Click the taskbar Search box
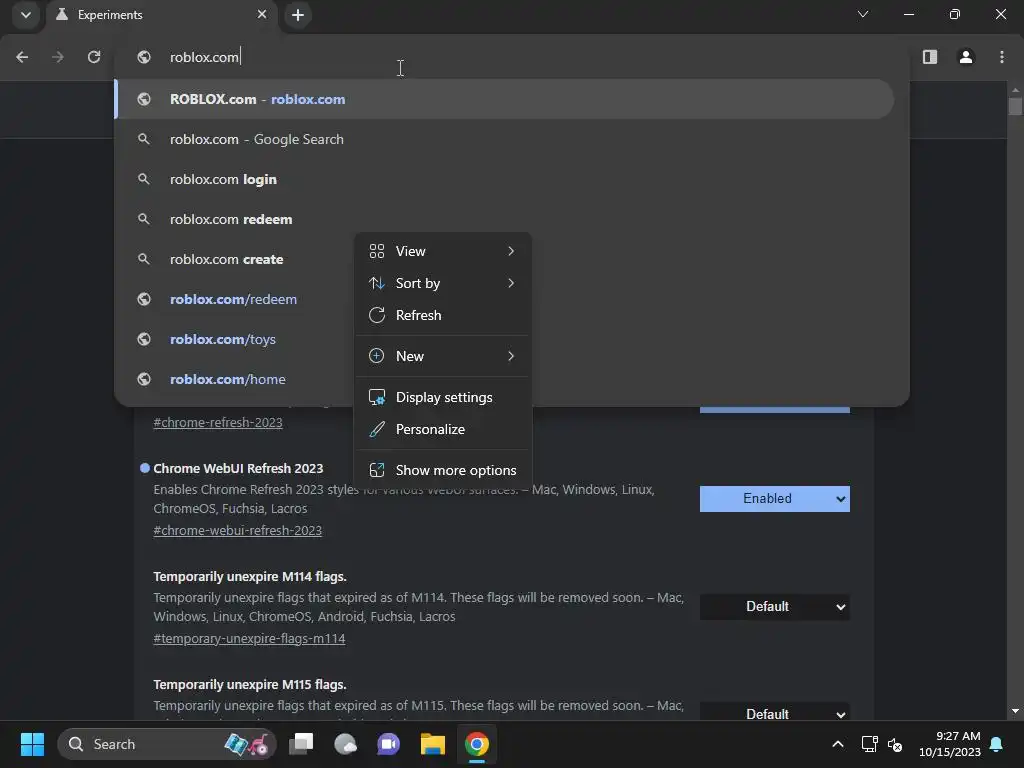 [167, 744]
